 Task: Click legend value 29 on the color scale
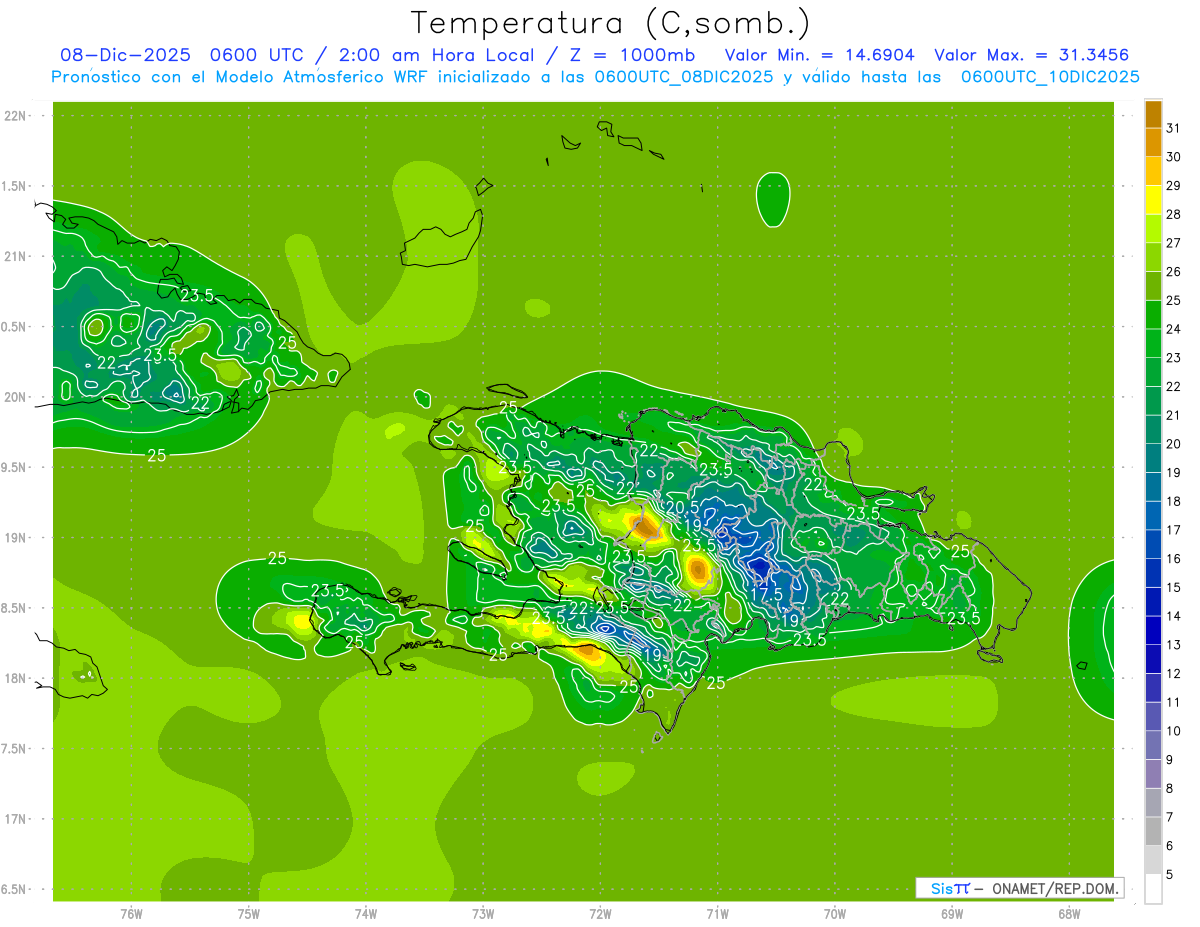(x=1174, y=186)
